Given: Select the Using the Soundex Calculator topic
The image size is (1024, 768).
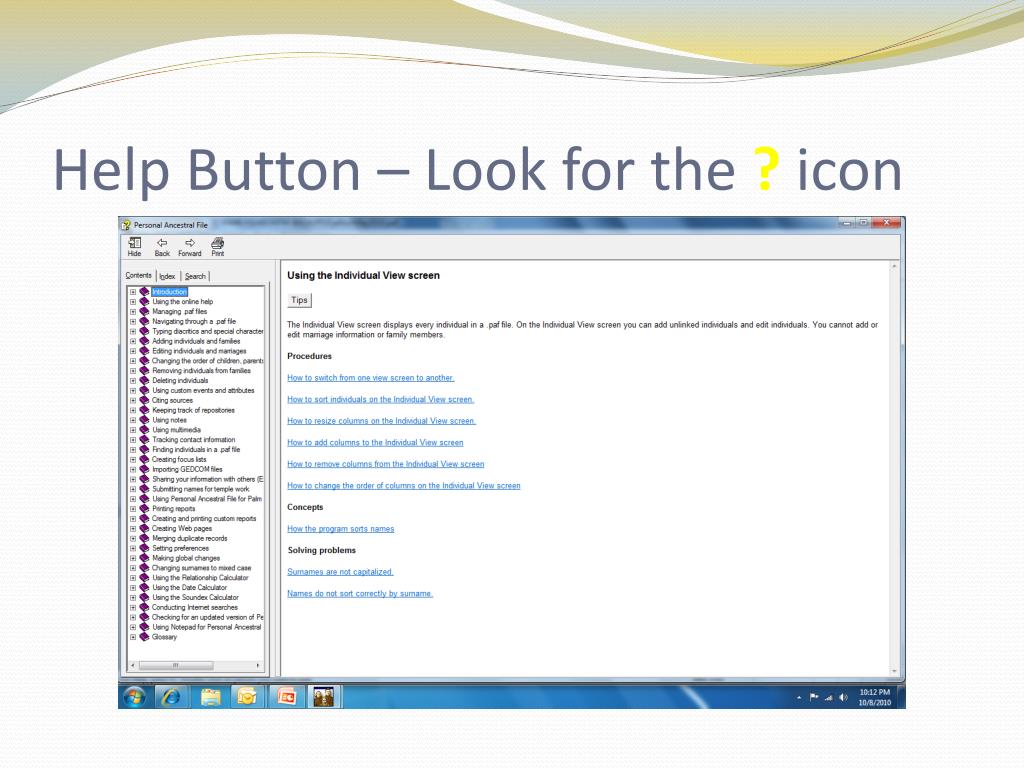Looking at the screenshot, I should click(195, 597).
